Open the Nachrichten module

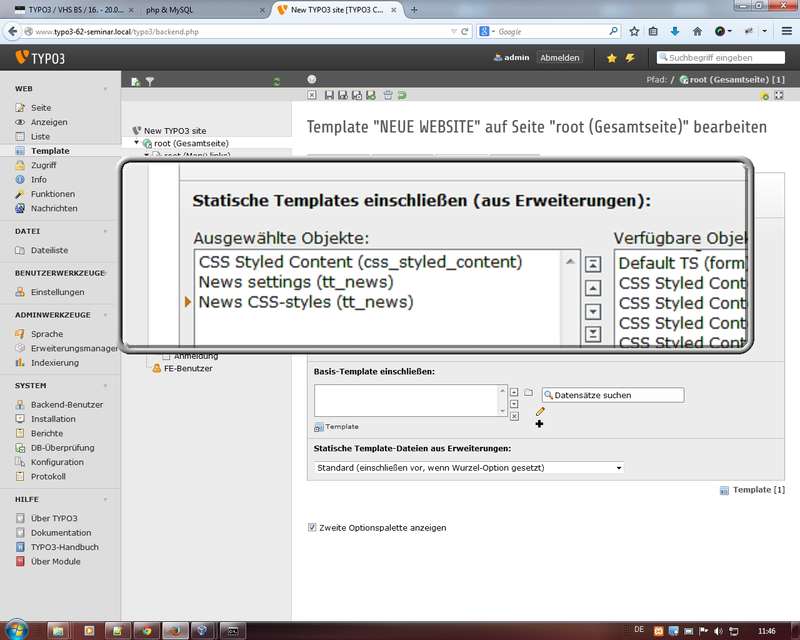click(54, 208)
